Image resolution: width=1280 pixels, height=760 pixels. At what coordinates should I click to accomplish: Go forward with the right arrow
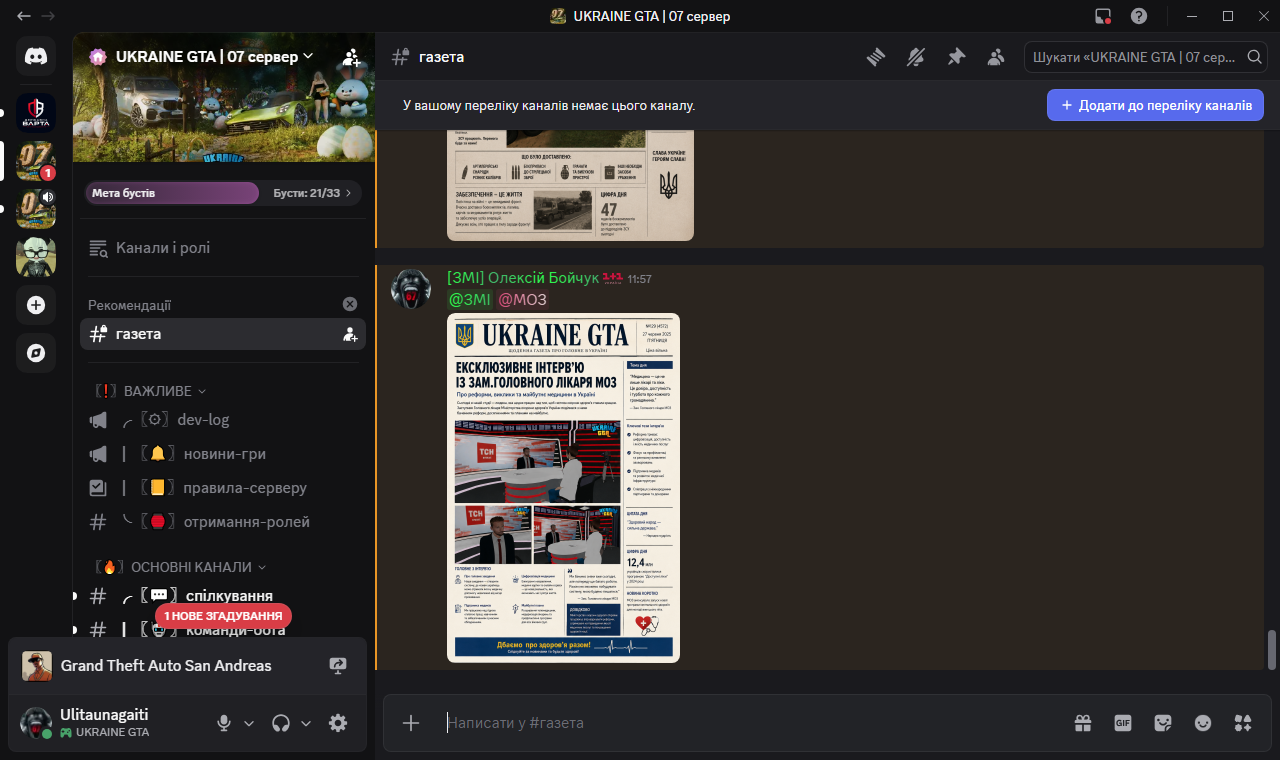[x=48, y=16]
